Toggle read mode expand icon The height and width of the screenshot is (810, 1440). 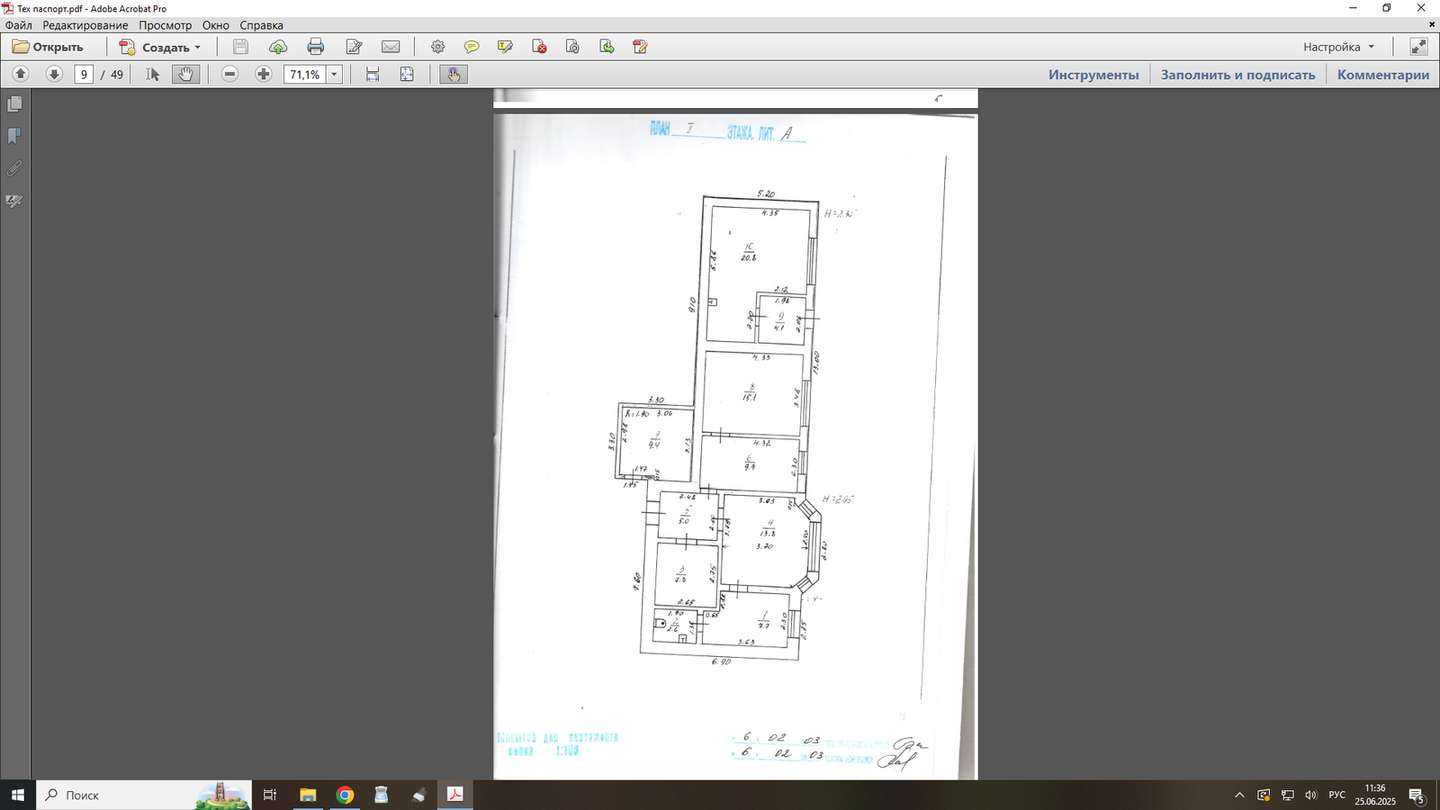[1418, 47]
